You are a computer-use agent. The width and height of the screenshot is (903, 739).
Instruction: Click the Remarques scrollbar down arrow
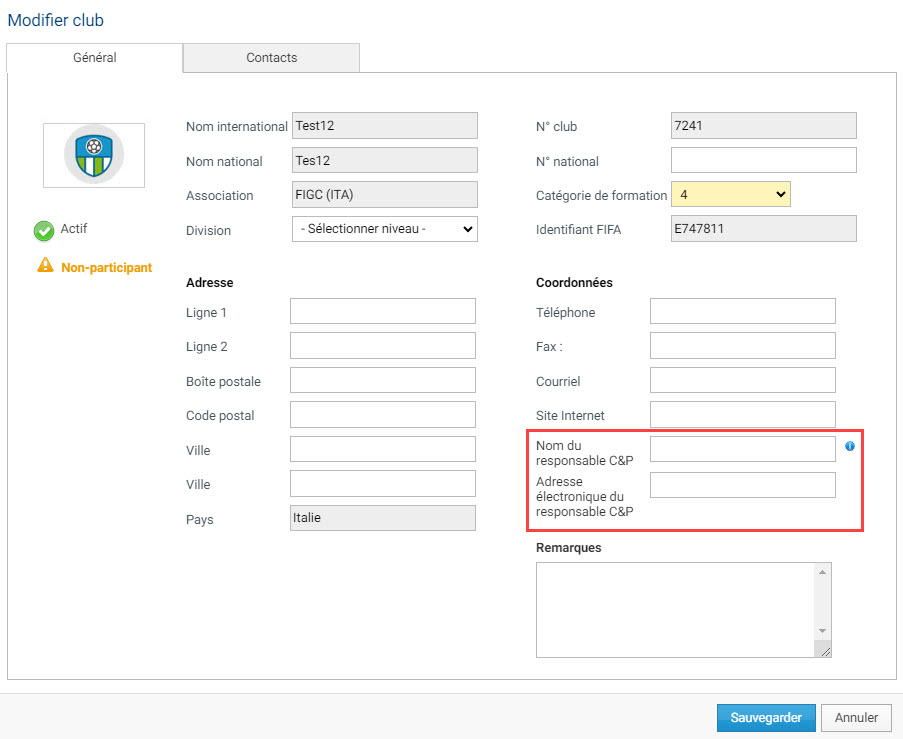coord(822,631)
